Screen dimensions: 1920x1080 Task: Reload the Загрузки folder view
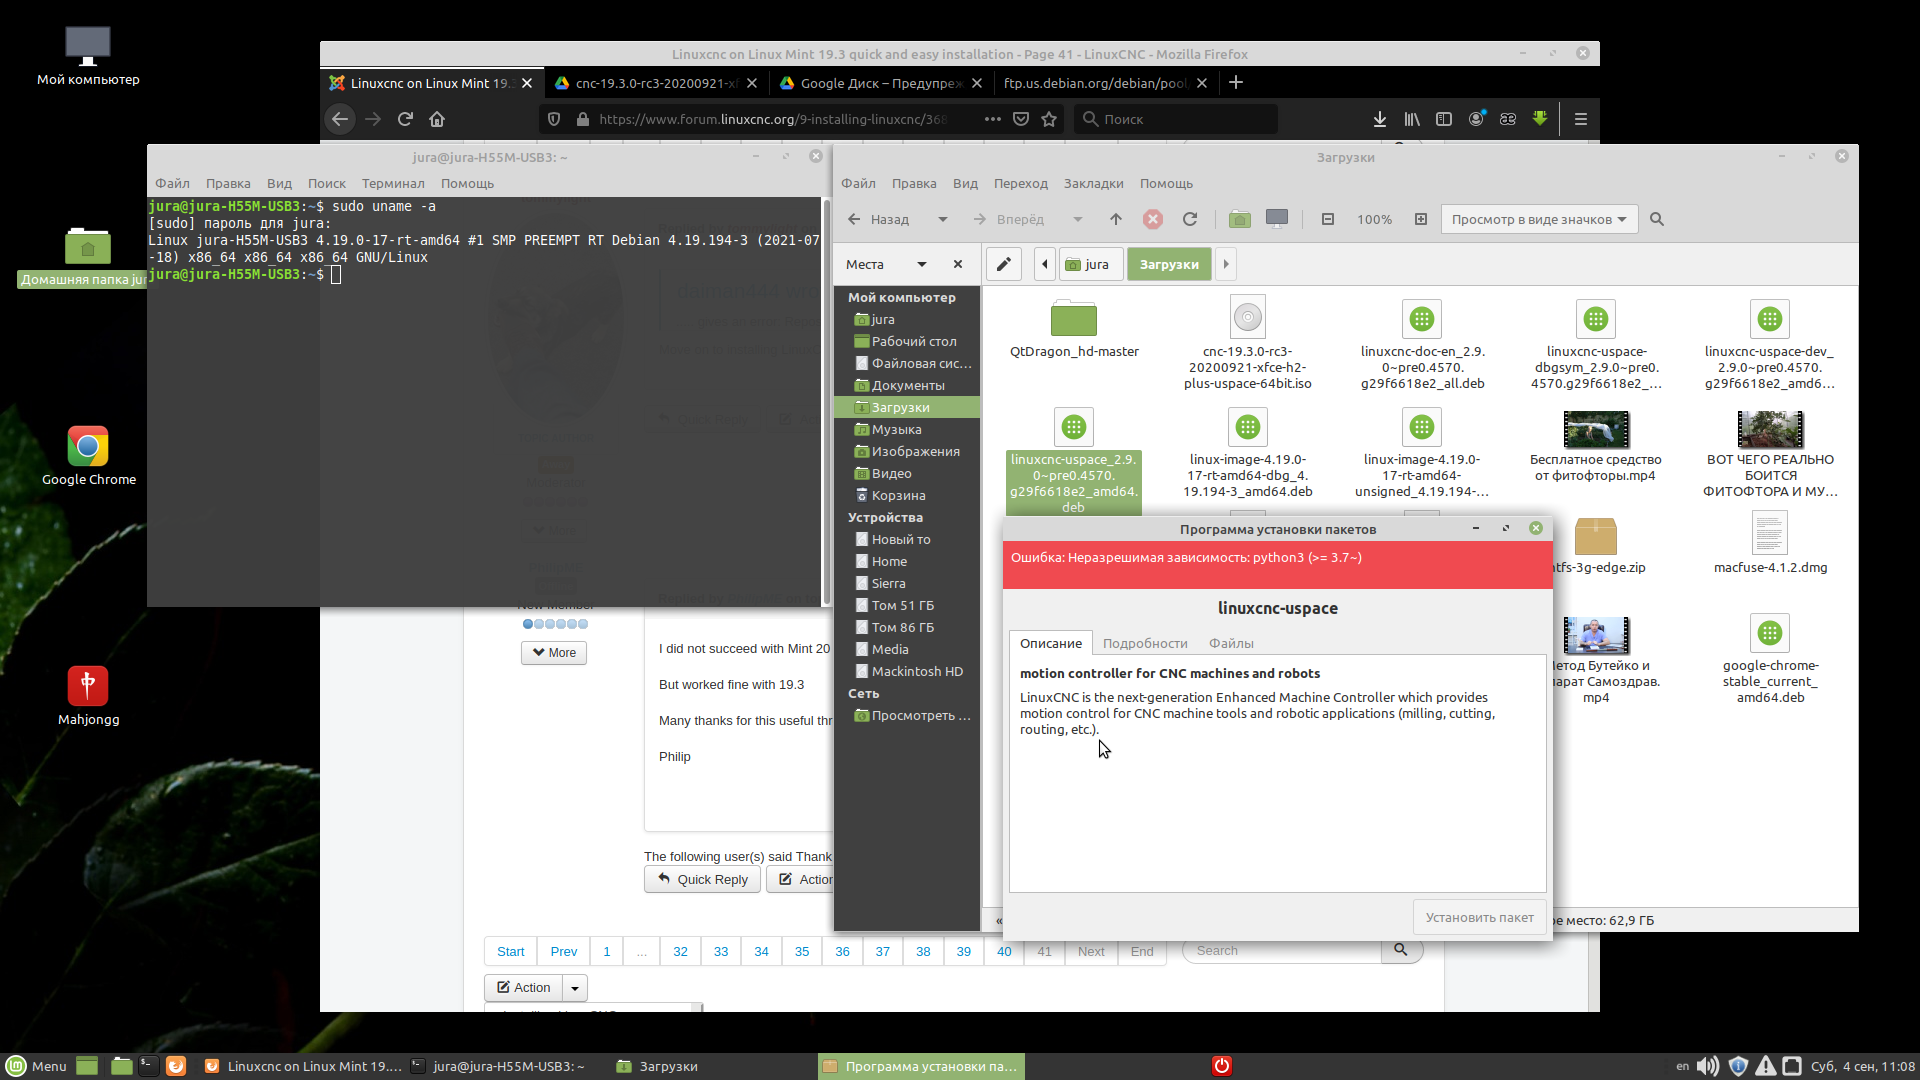[x=1190, y=219]
